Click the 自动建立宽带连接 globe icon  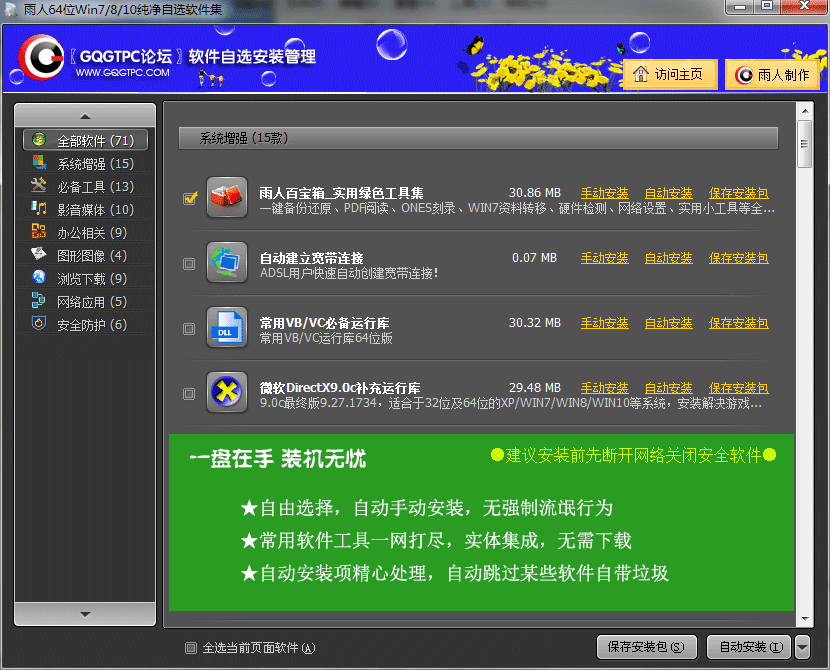pos(227,262)
